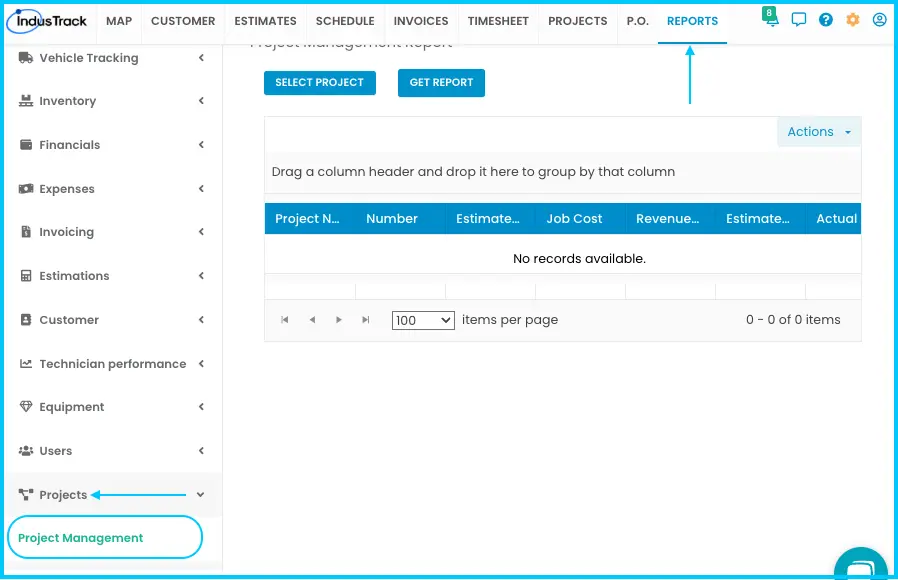Image resolution: width=898 pixels, height=580 pixels.
Task: Click the Equipment diamond icon
Action: click(26, 407)
